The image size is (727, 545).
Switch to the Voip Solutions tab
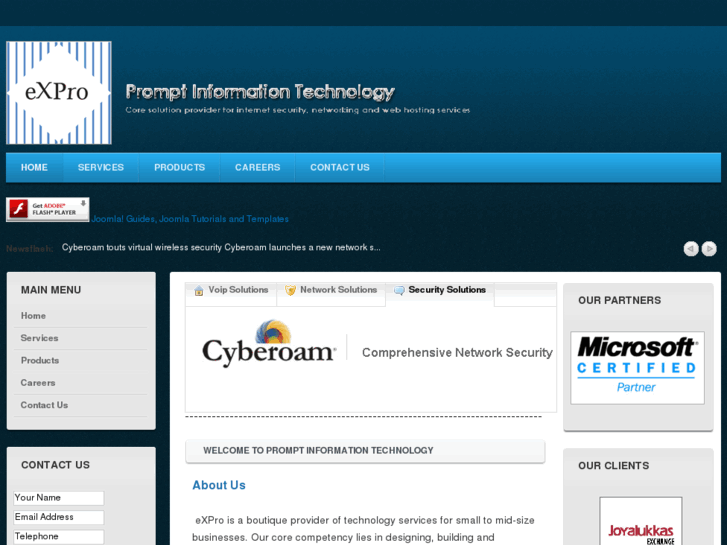[x=231, y=294]
